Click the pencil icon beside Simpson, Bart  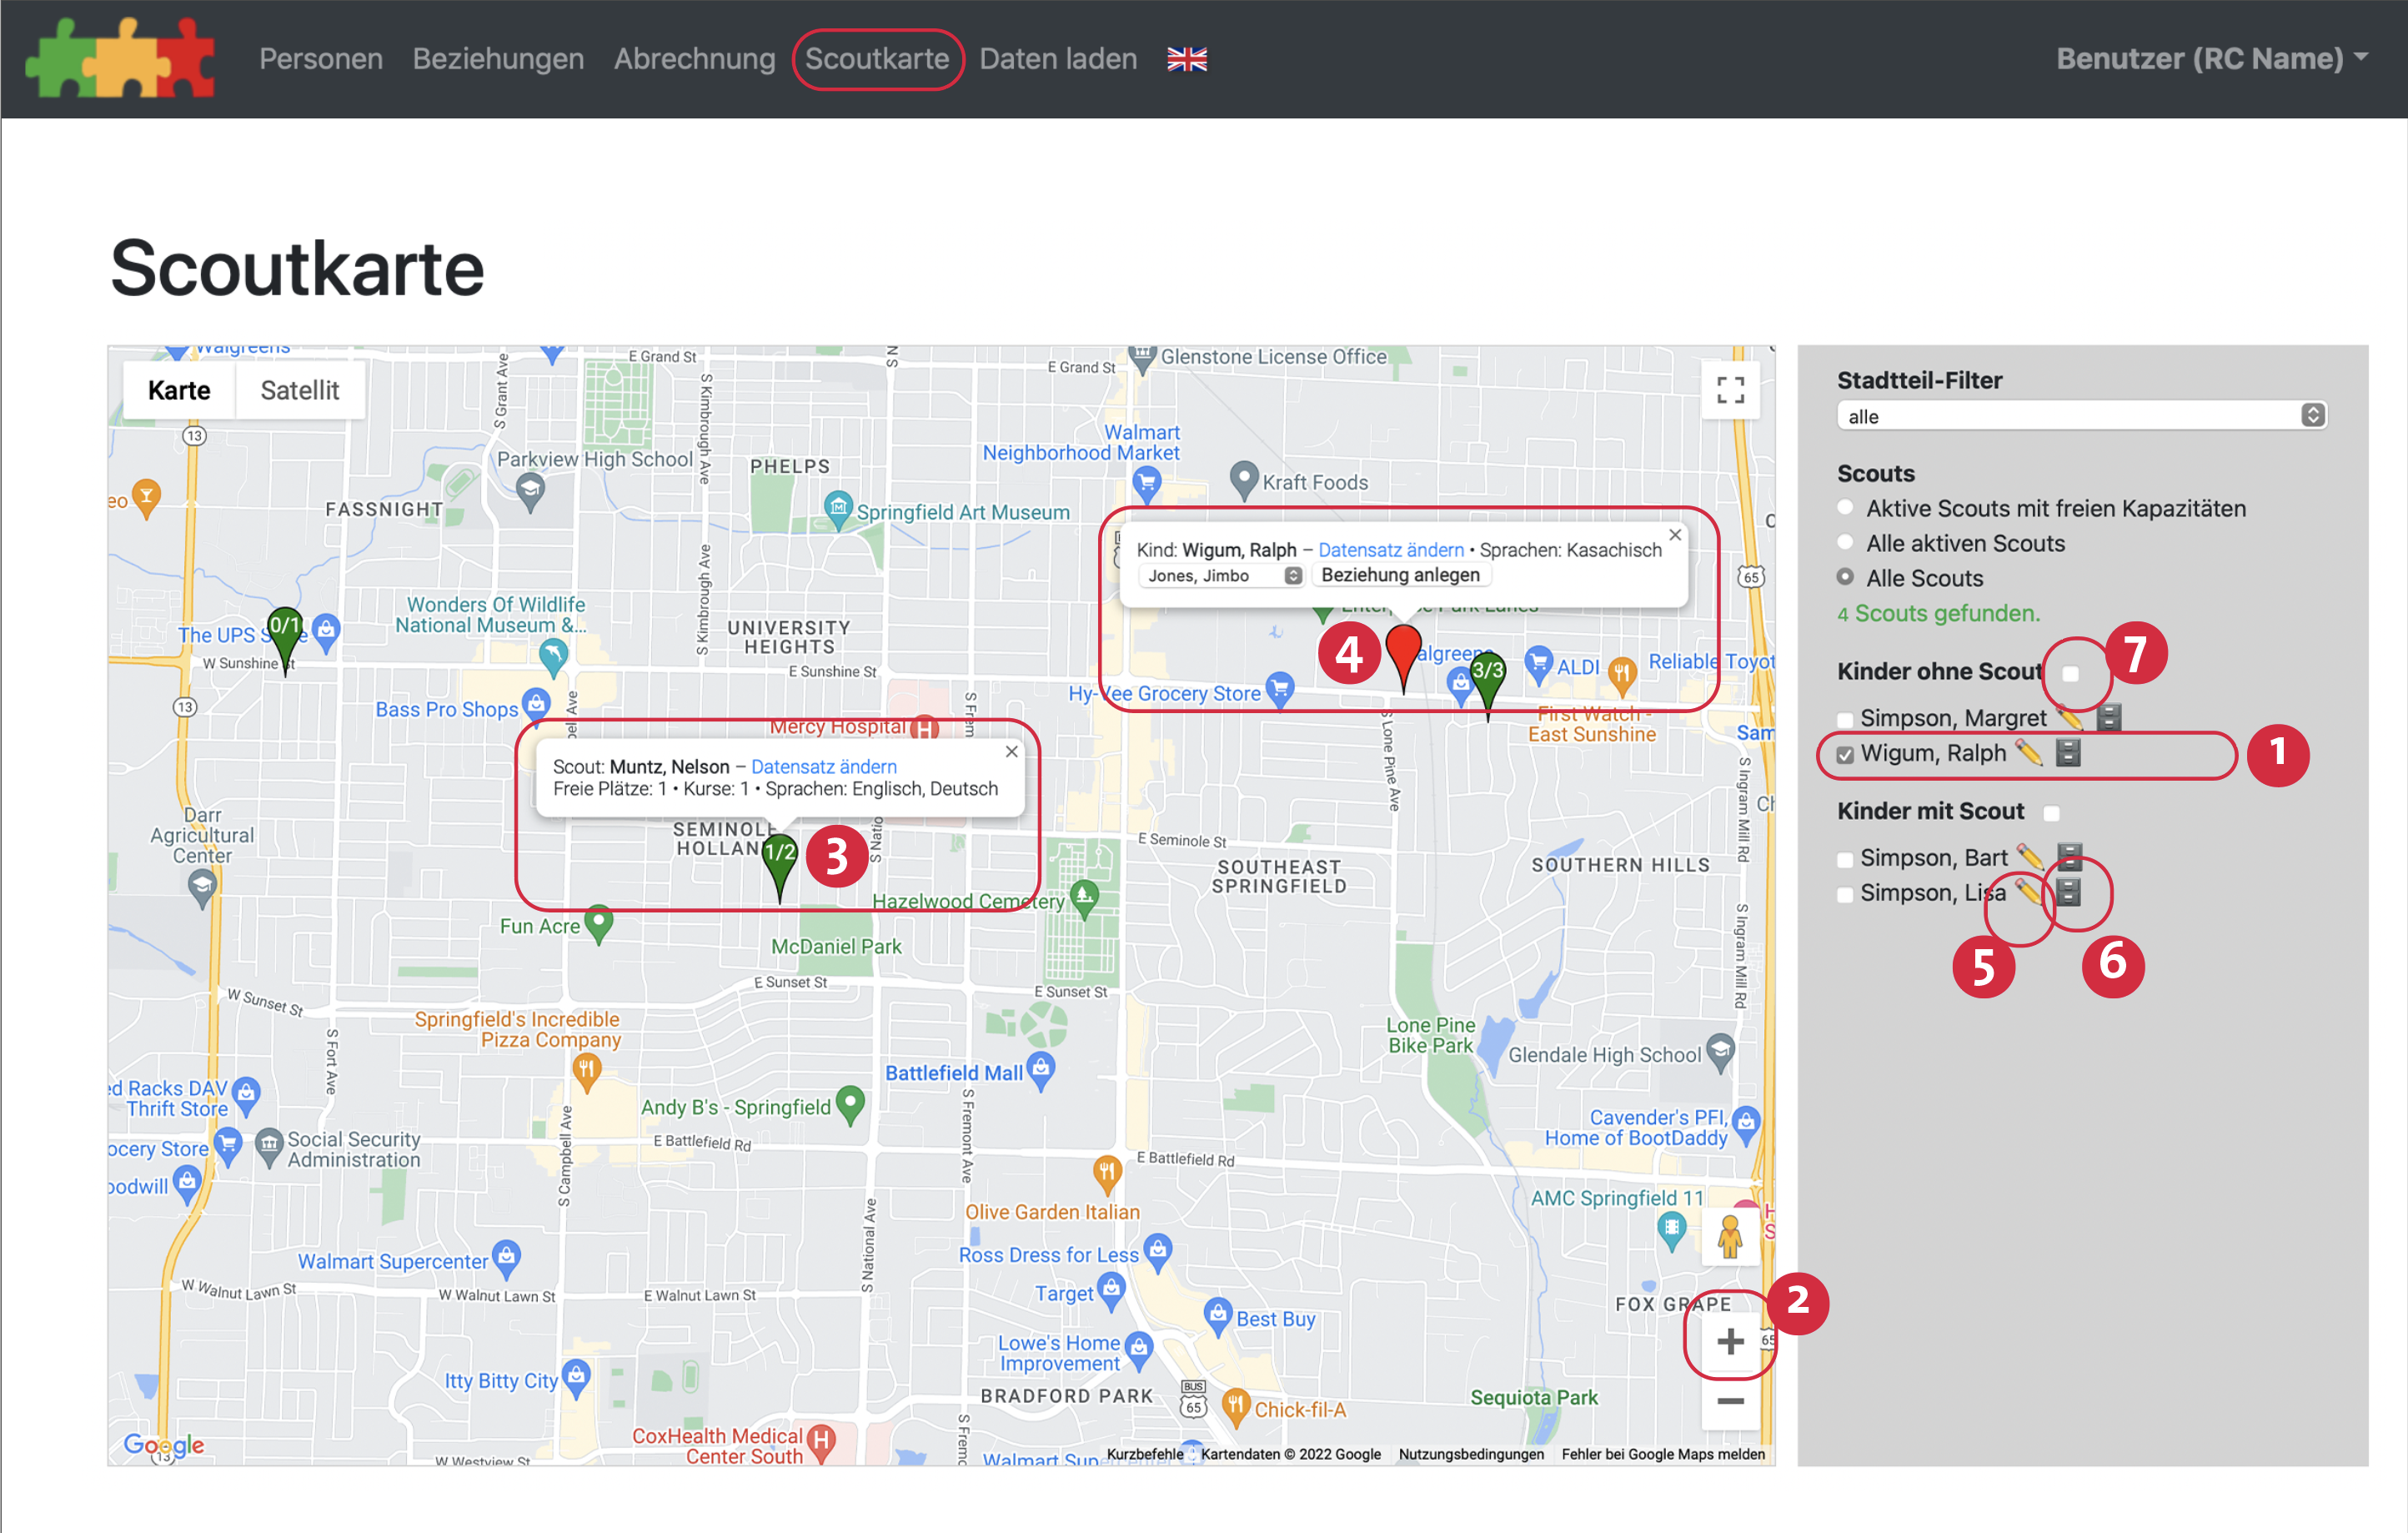click(2029, 856)
